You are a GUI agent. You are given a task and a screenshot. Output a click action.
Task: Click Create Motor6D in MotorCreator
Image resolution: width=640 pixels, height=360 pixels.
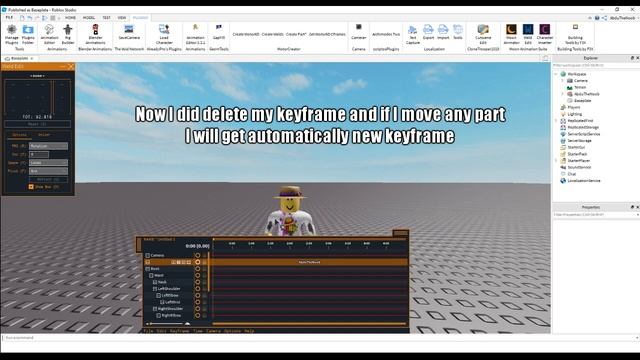tap(246, 34)
